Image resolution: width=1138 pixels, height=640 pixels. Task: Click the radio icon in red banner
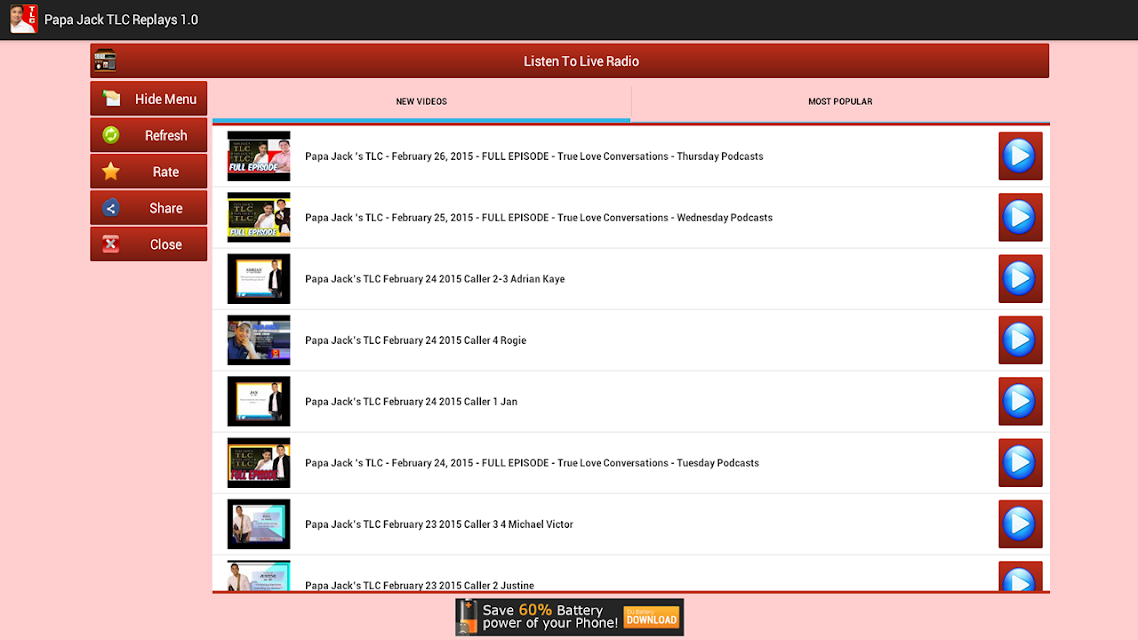[x=105, y=61]
